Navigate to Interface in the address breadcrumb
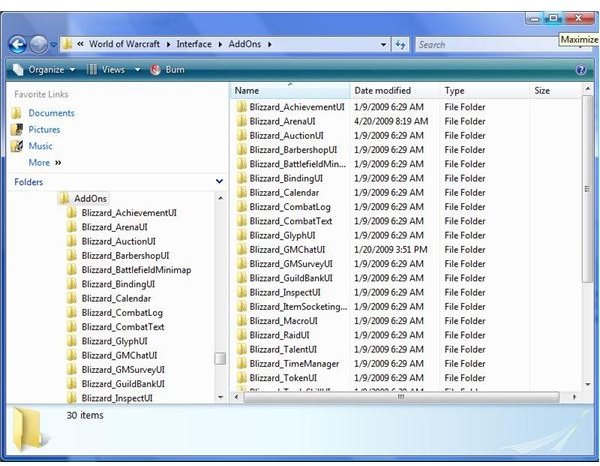This screenshot has width=600, height=466. 194,44
